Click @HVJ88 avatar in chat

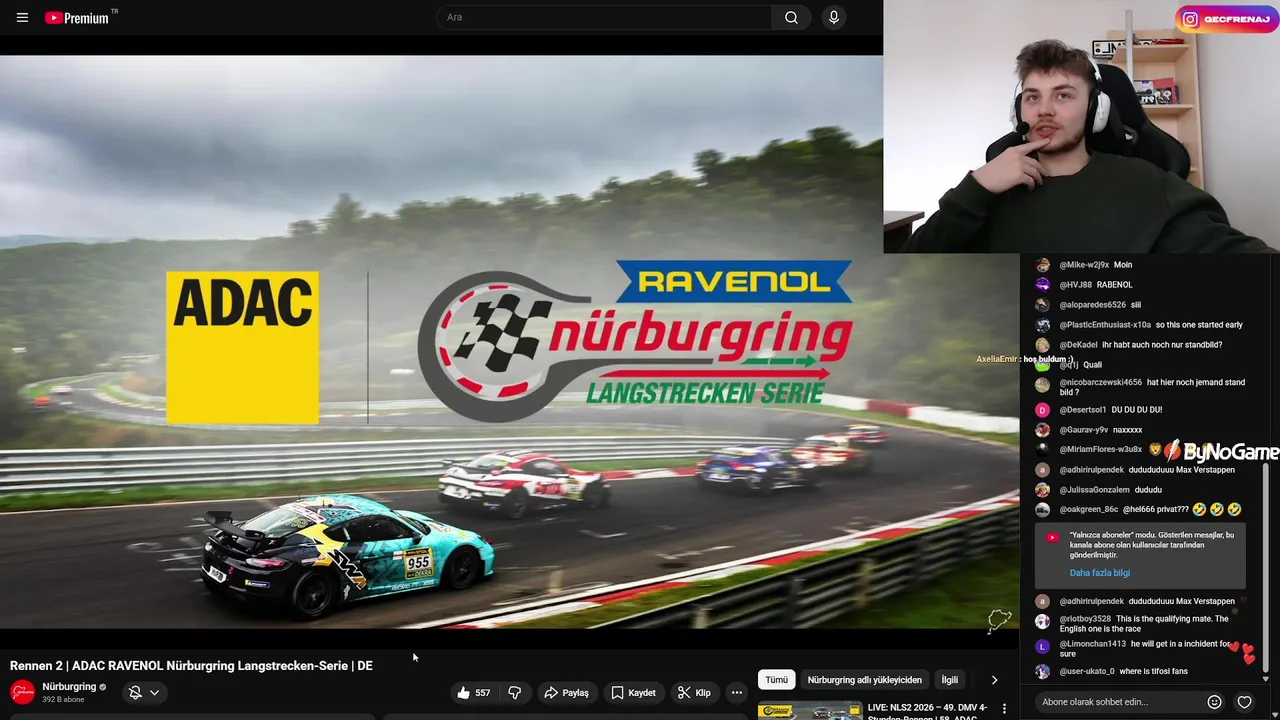tap(1042, 285)
